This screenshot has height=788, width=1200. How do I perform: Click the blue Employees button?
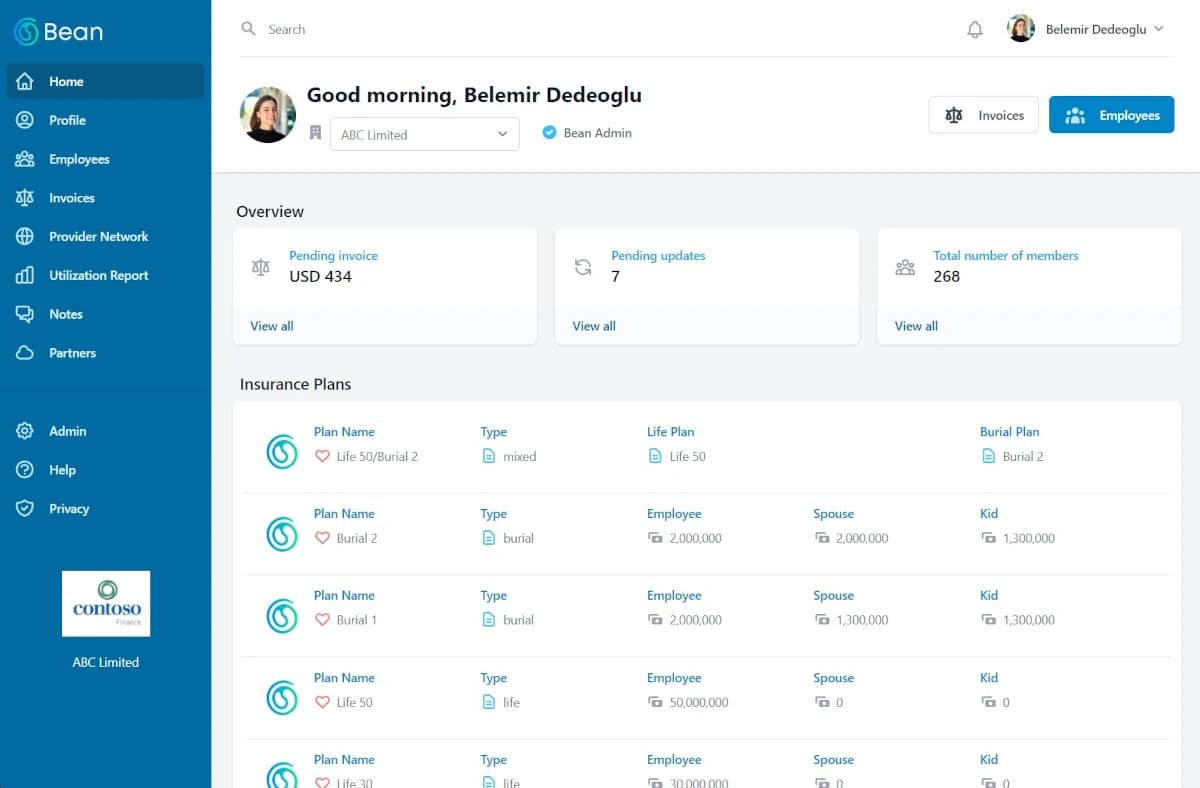[1111, 115]
